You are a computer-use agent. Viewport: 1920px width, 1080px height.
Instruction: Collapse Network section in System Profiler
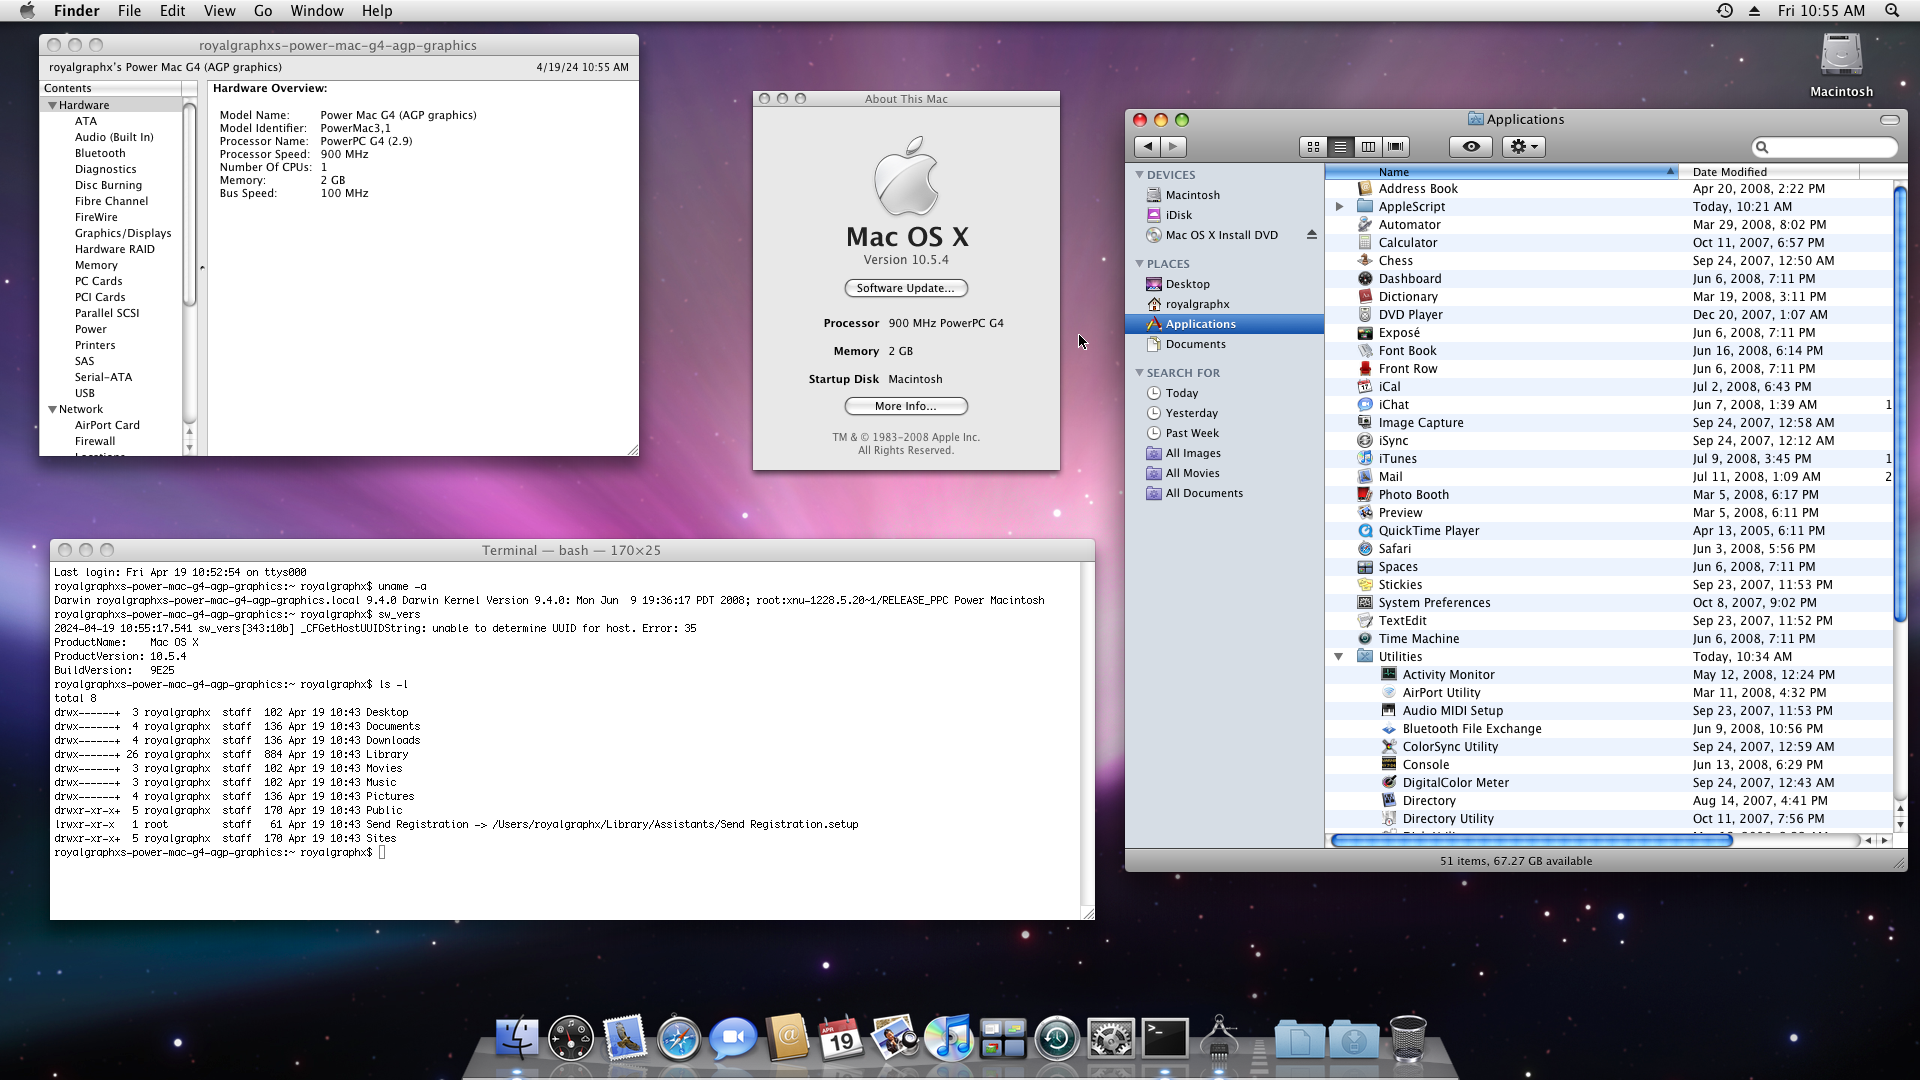52,409
